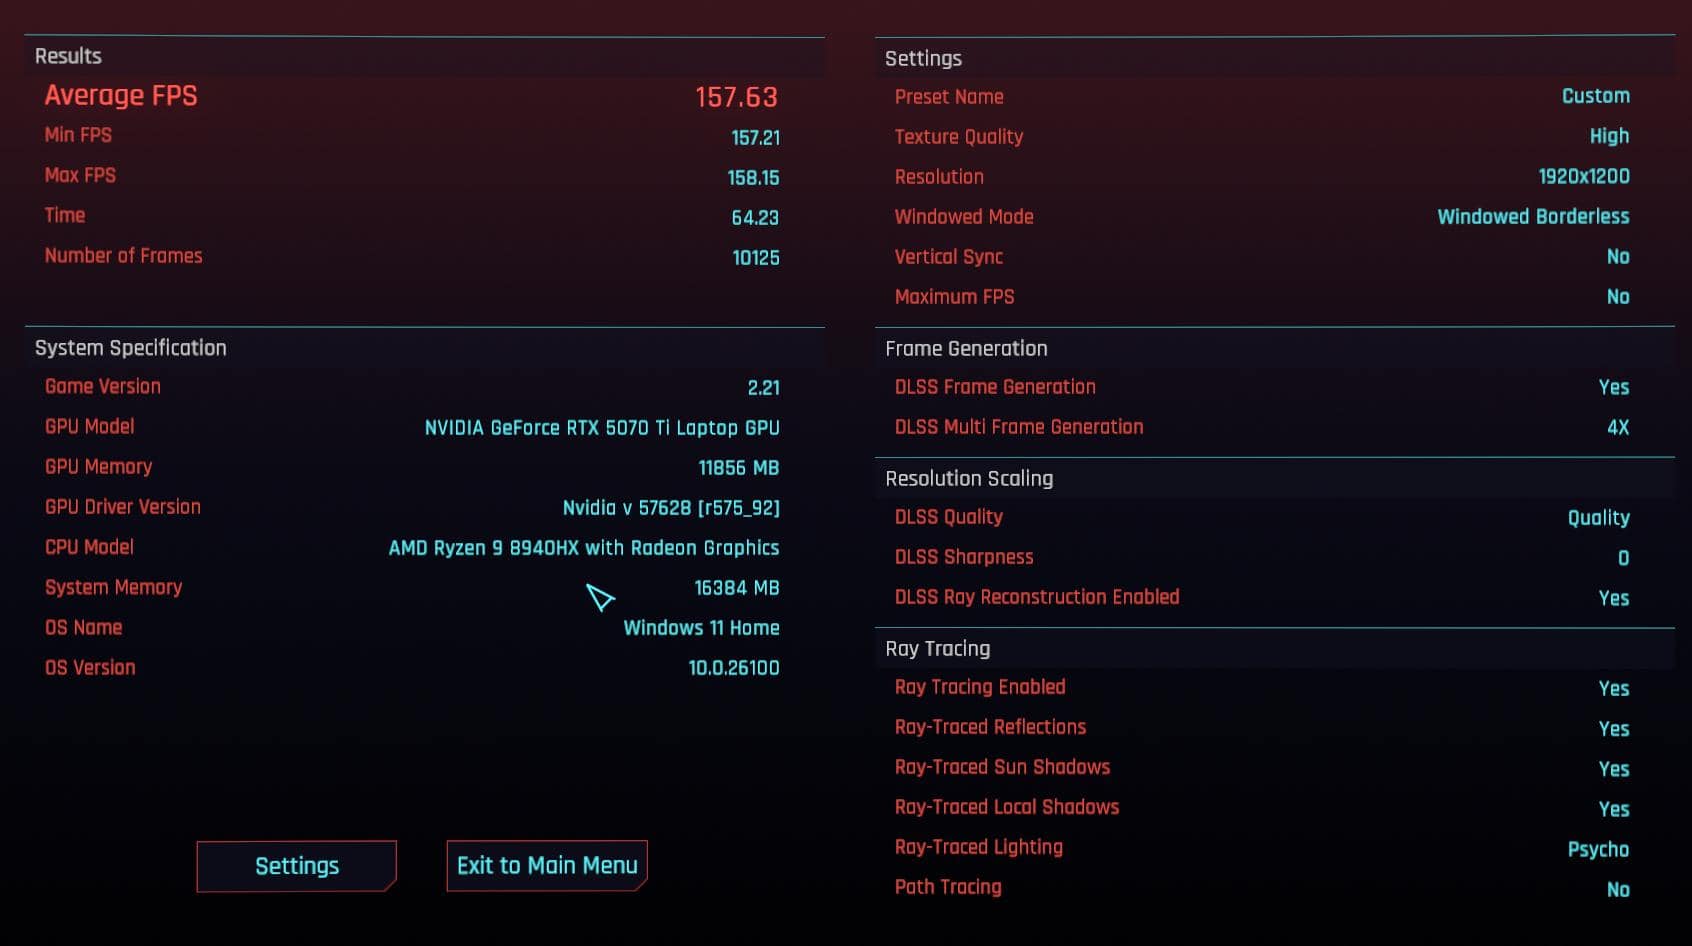This screenshot has width=1692, height=946.
Task: Select the Path Tracing row label
Action: tap(947, 887)
